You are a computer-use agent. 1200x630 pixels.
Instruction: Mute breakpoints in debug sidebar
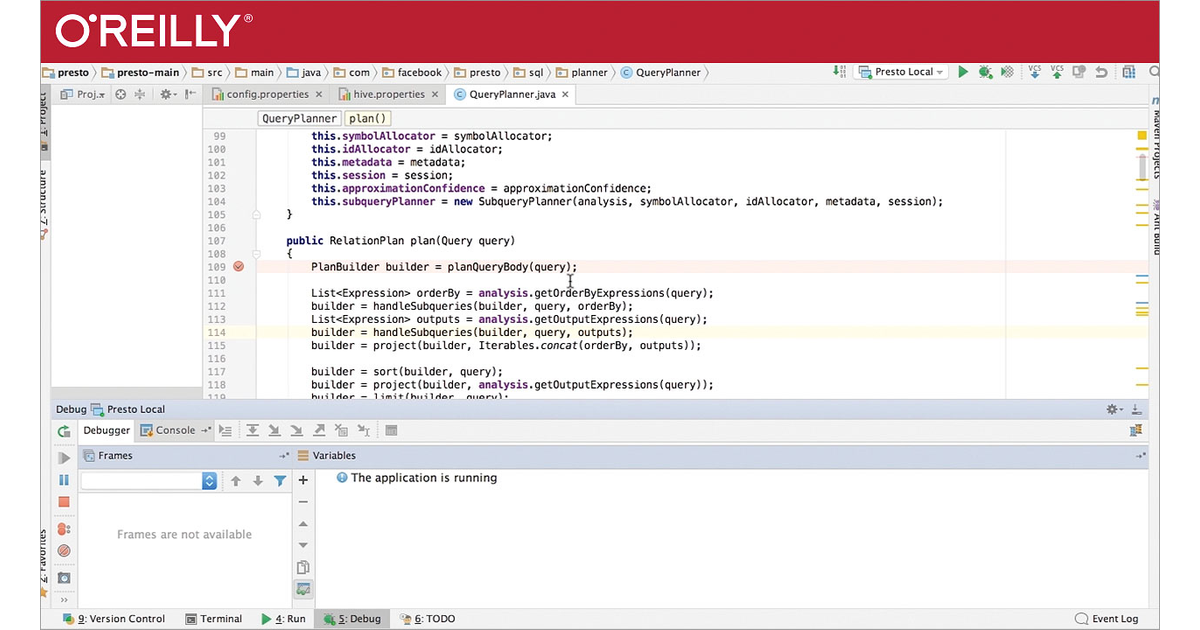tap(64, 551)
